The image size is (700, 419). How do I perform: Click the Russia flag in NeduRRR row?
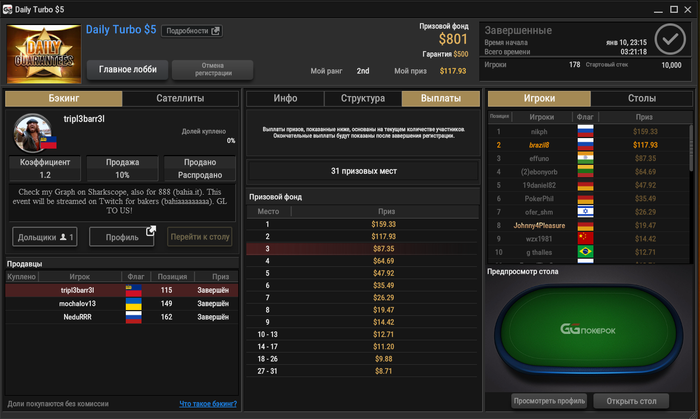pos(133,317)
